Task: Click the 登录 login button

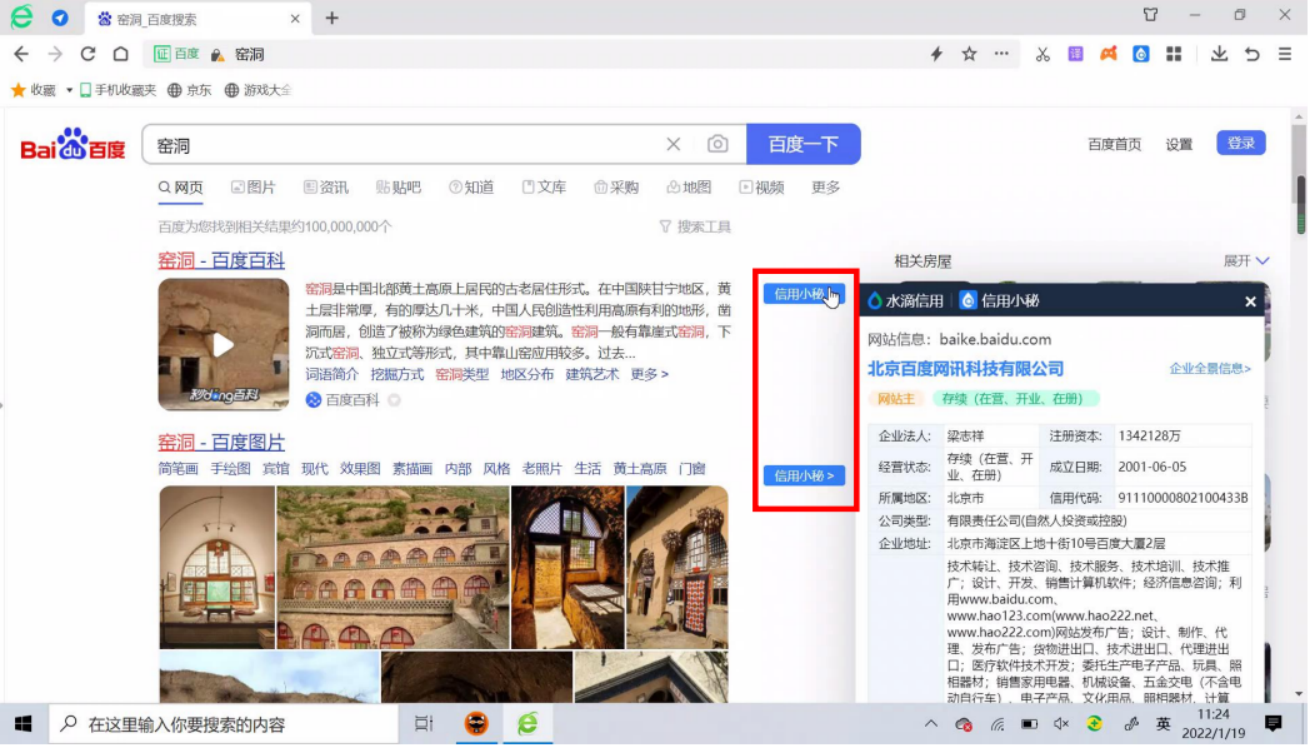Action: 1241,143
